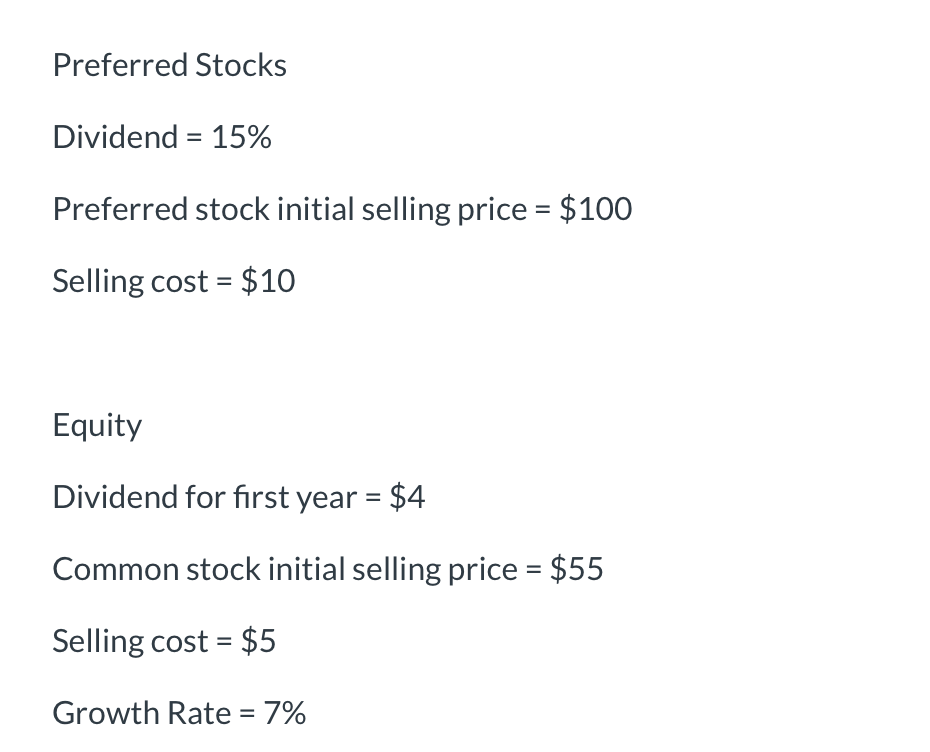Click the $4 first-year dividend value

pos(407,498)
